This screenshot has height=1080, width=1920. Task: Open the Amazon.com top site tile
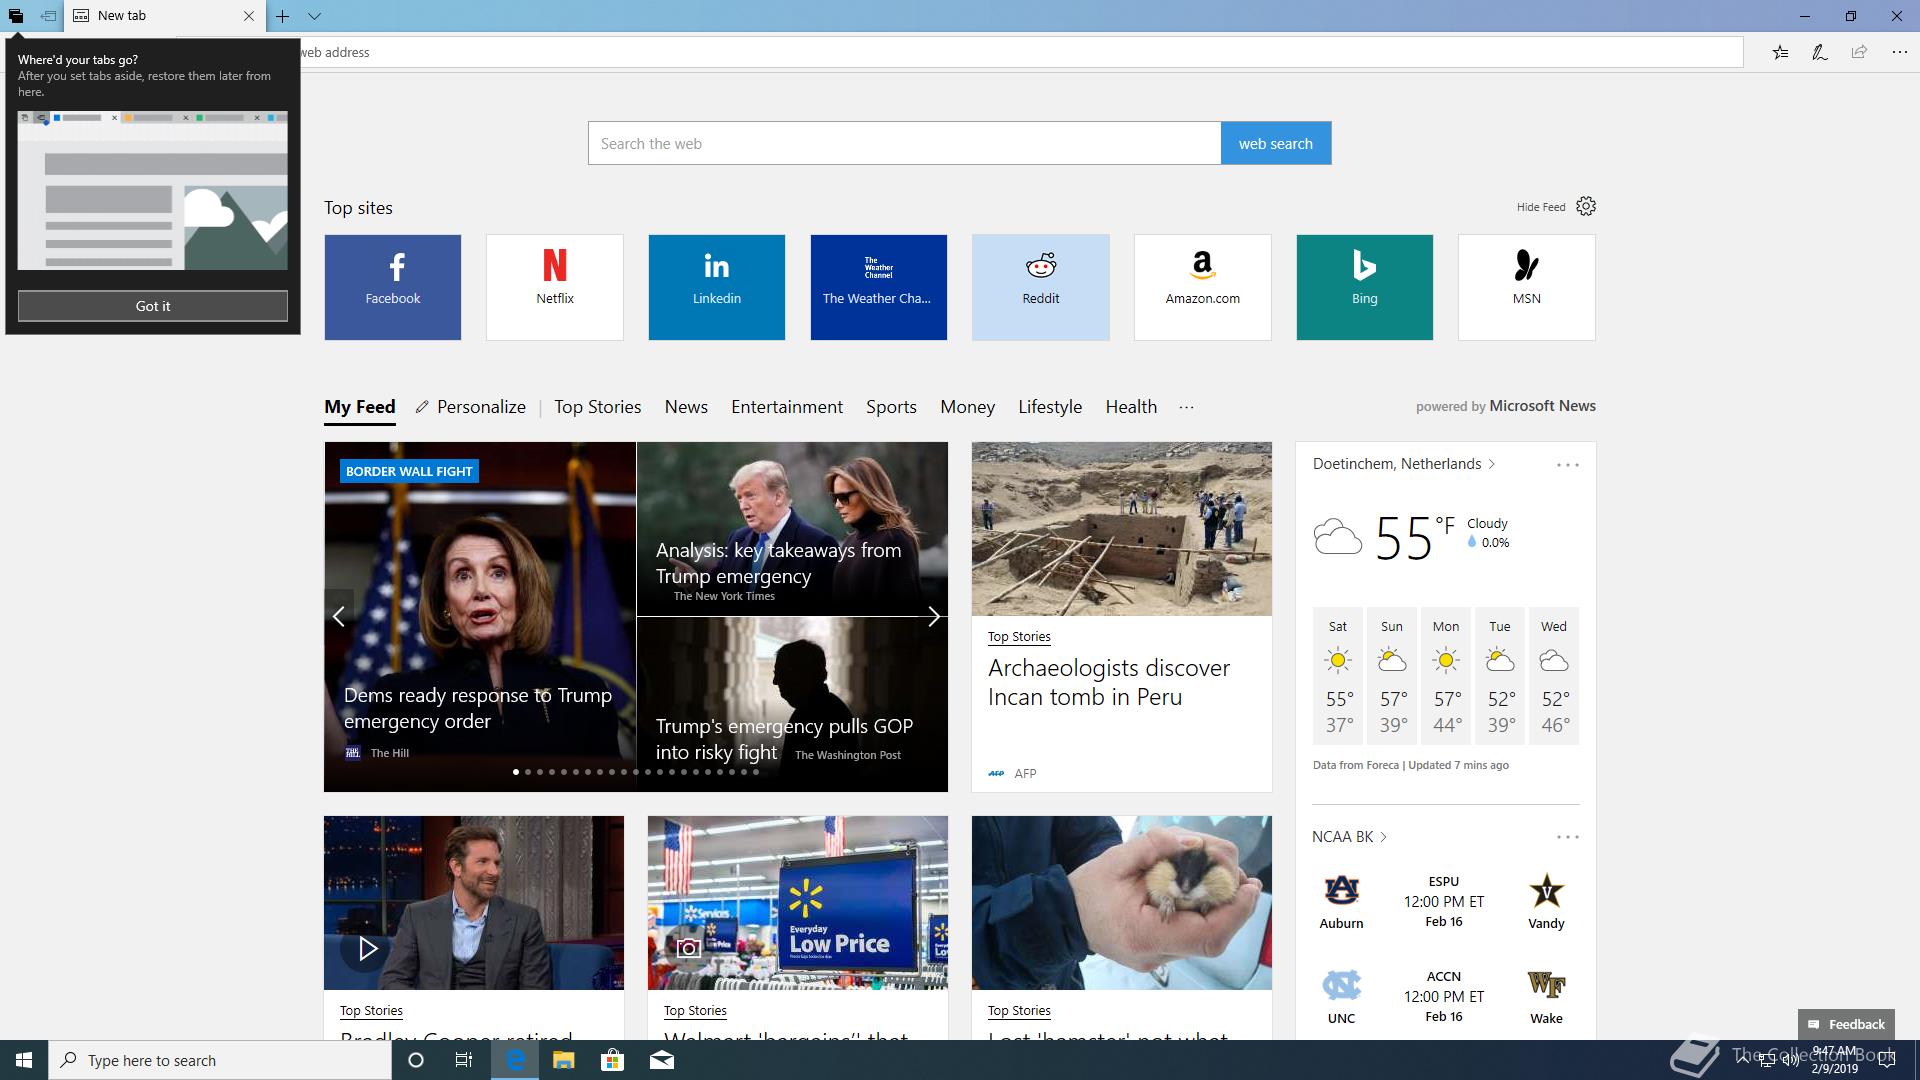(x=1203, y=287)
